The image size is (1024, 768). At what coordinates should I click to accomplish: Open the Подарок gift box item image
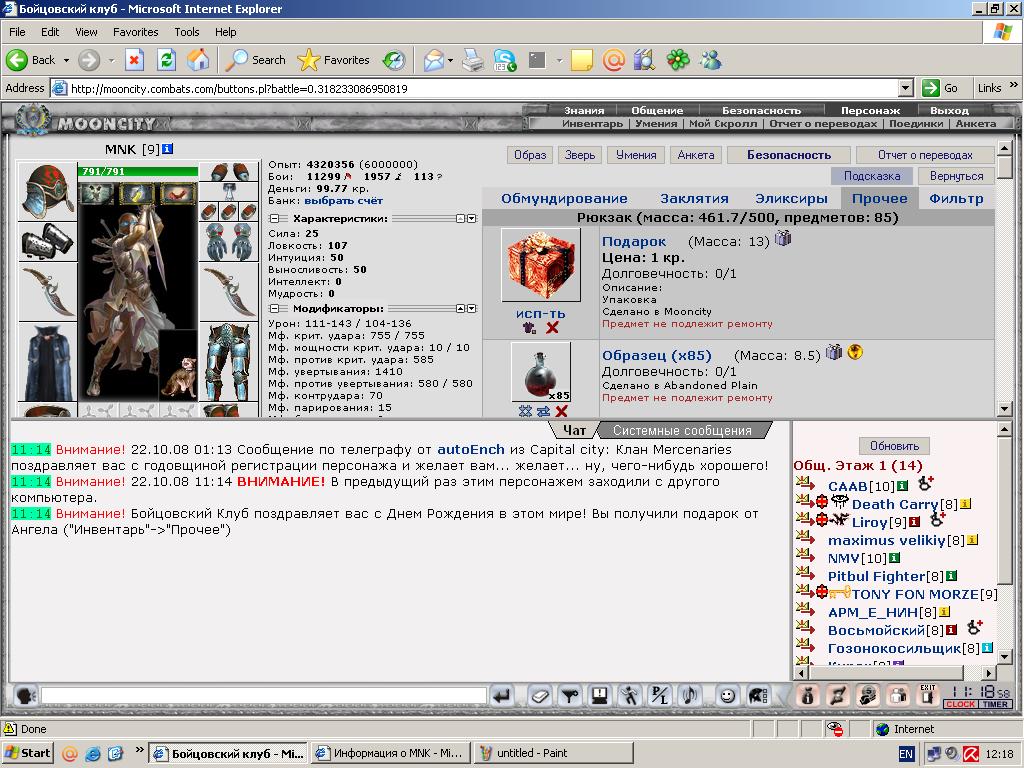tap(541, 264)
